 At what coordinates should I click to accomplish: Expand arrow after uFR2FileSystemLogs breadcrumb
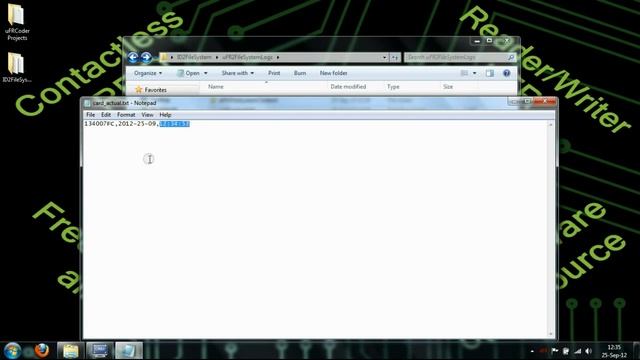[278, 58]
